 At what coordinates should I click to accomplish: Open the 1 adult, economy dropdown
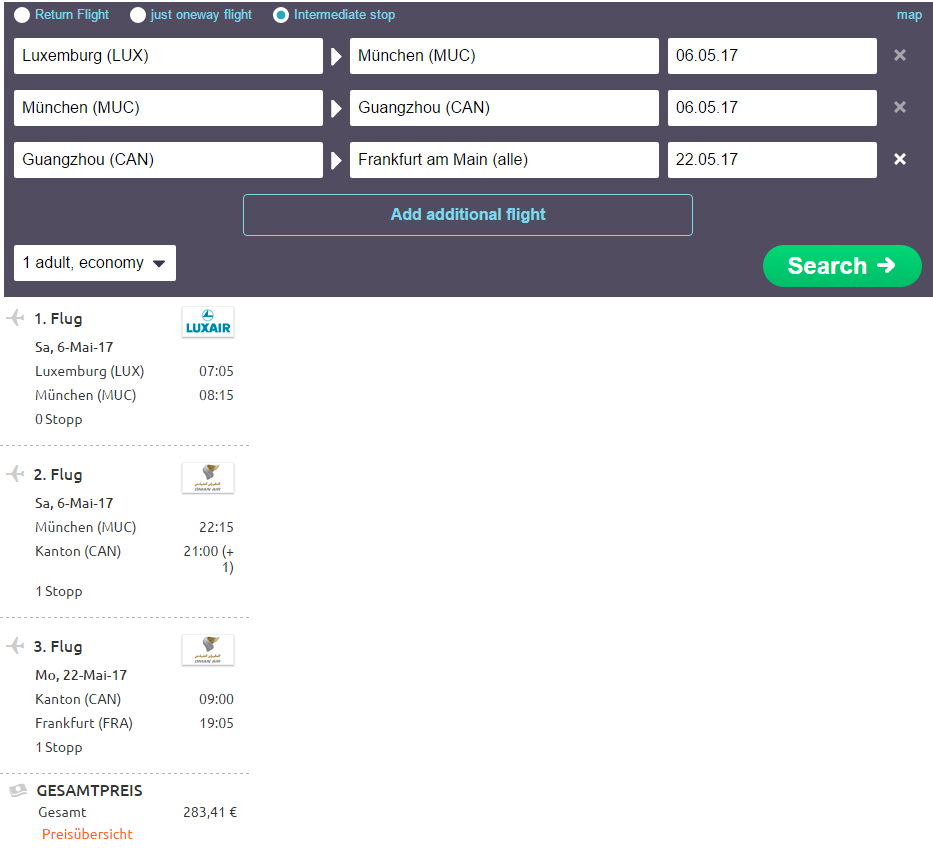(x=95, y=263)
